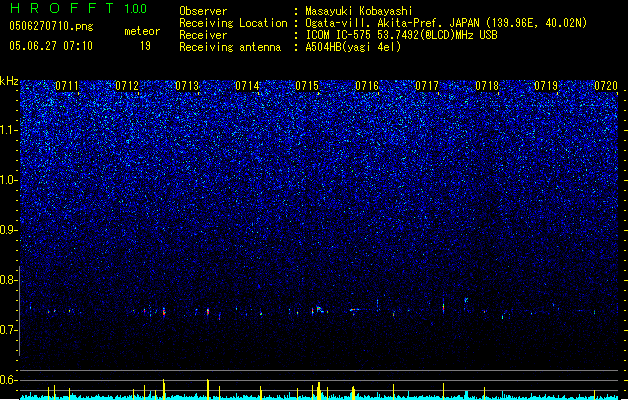
Task: Click the meteor count value 19
Action: [x=145, y=46]
